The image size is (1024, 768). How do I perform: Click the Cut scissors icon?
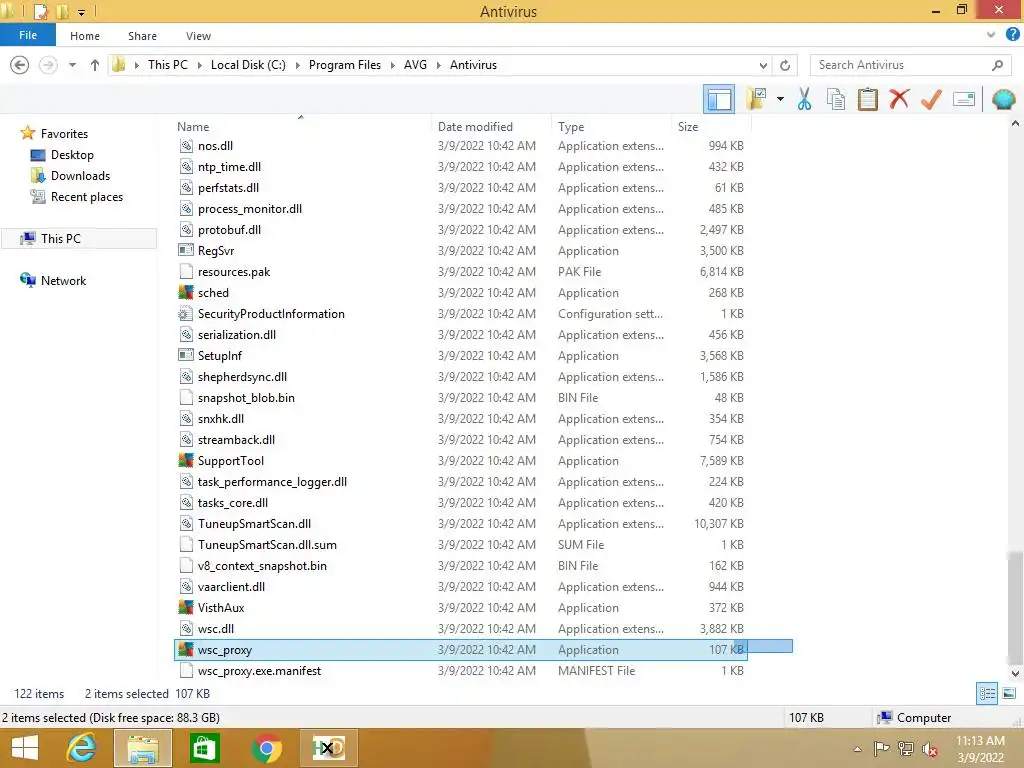(804, 99)
